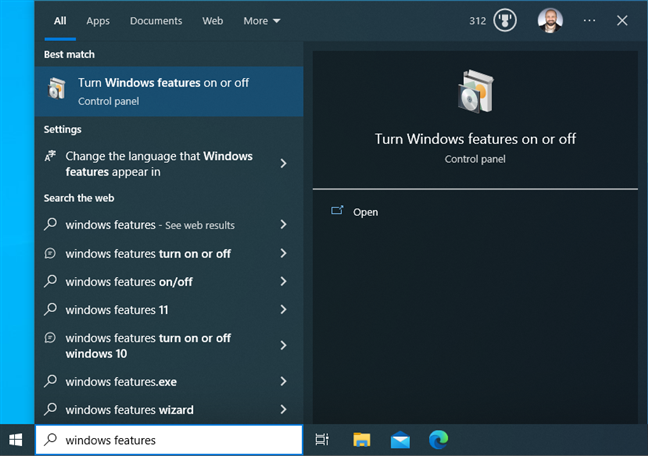The width and height of the screenshot is (648, 456).
Task: Click the magnifier beside windows features.exe
Action: (x=50, y=381)
